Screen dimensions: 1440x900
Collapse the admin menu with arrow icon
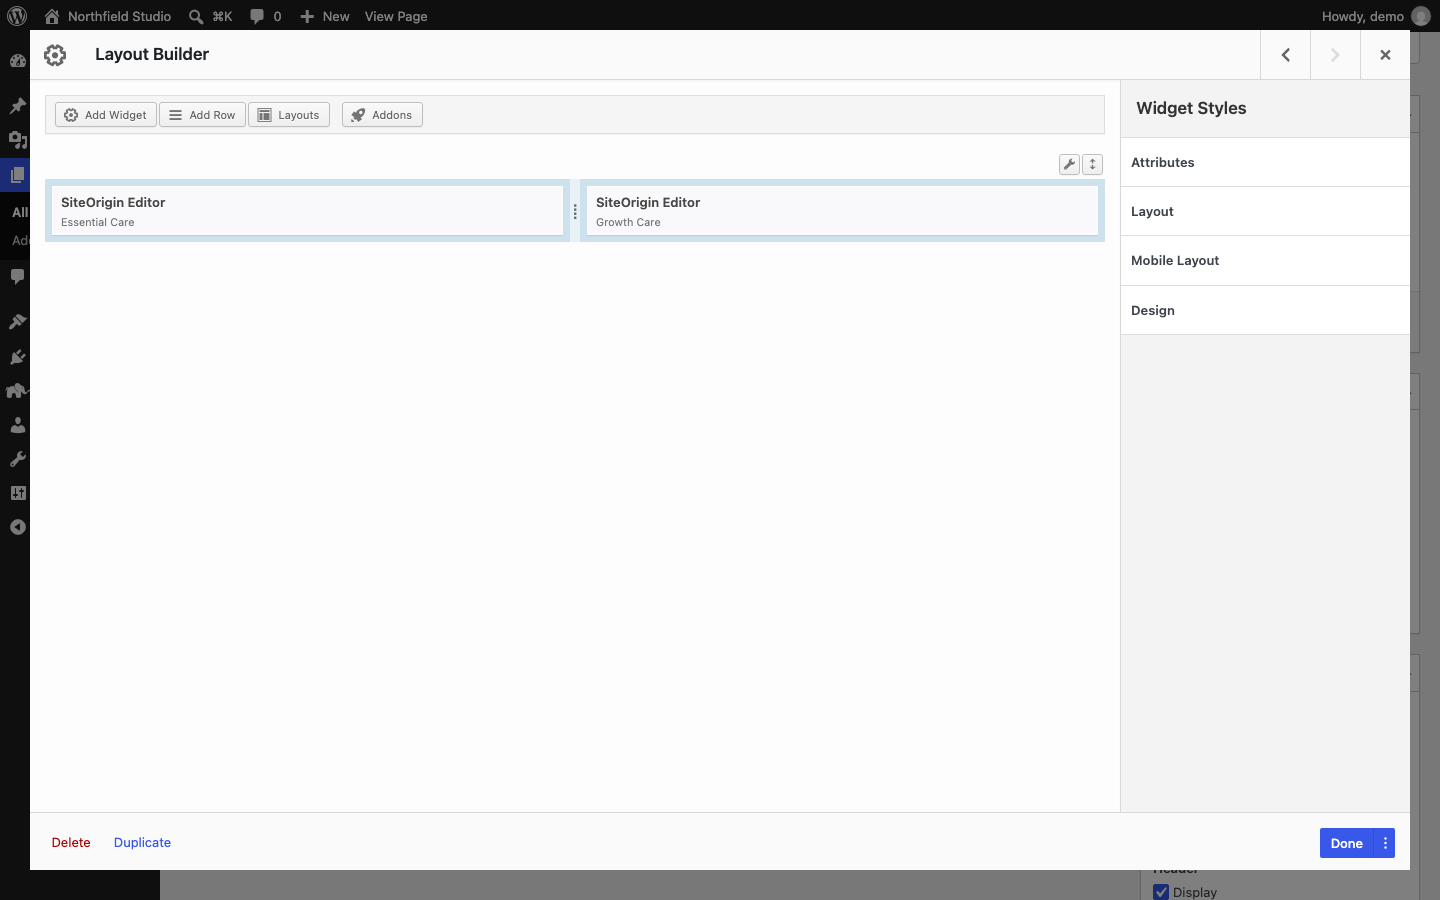(x=17, y=527)
